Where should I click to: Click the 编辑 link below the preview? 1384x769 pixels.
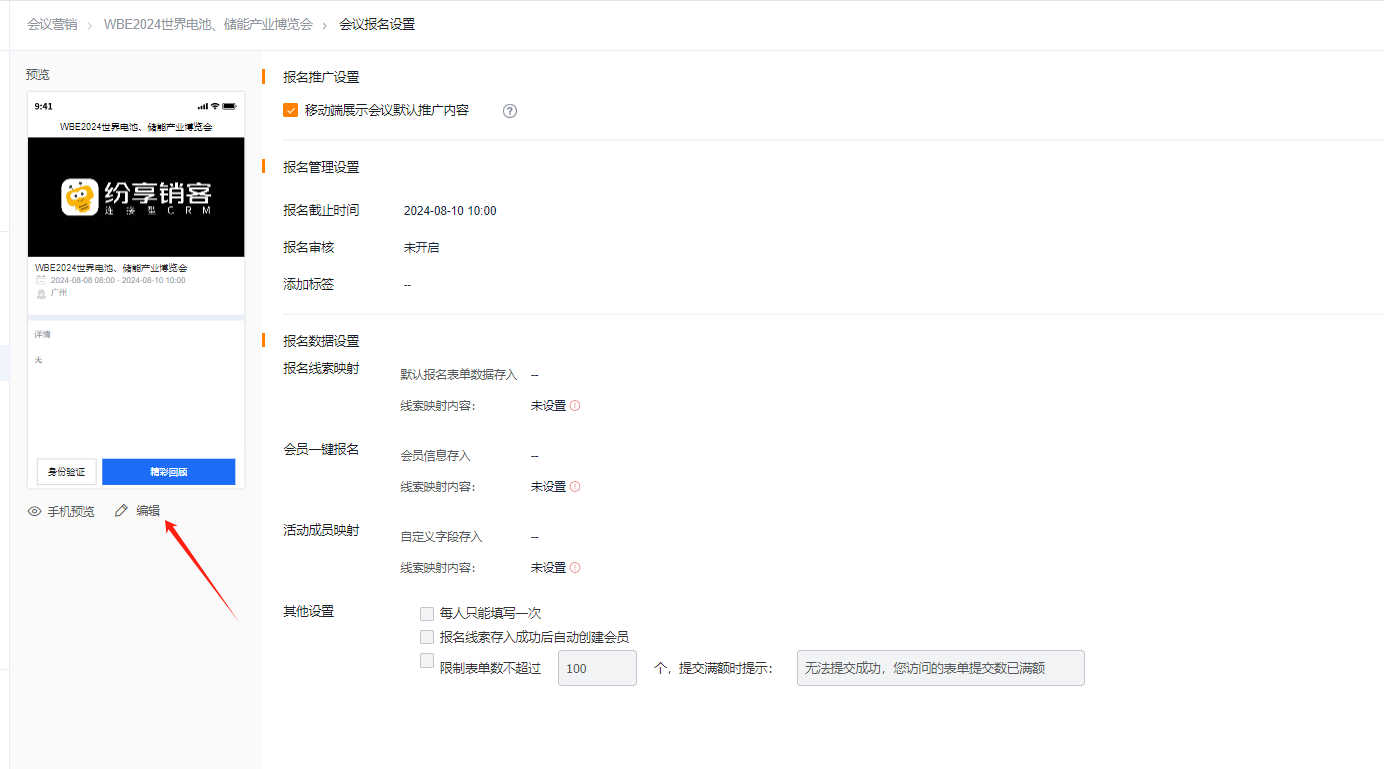point(148,510)
